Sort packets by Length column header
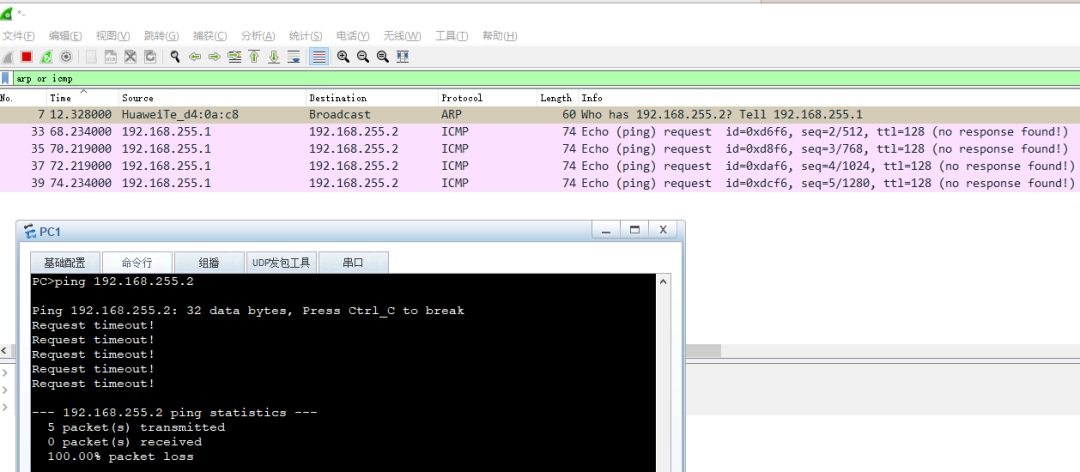 point(557,98)
